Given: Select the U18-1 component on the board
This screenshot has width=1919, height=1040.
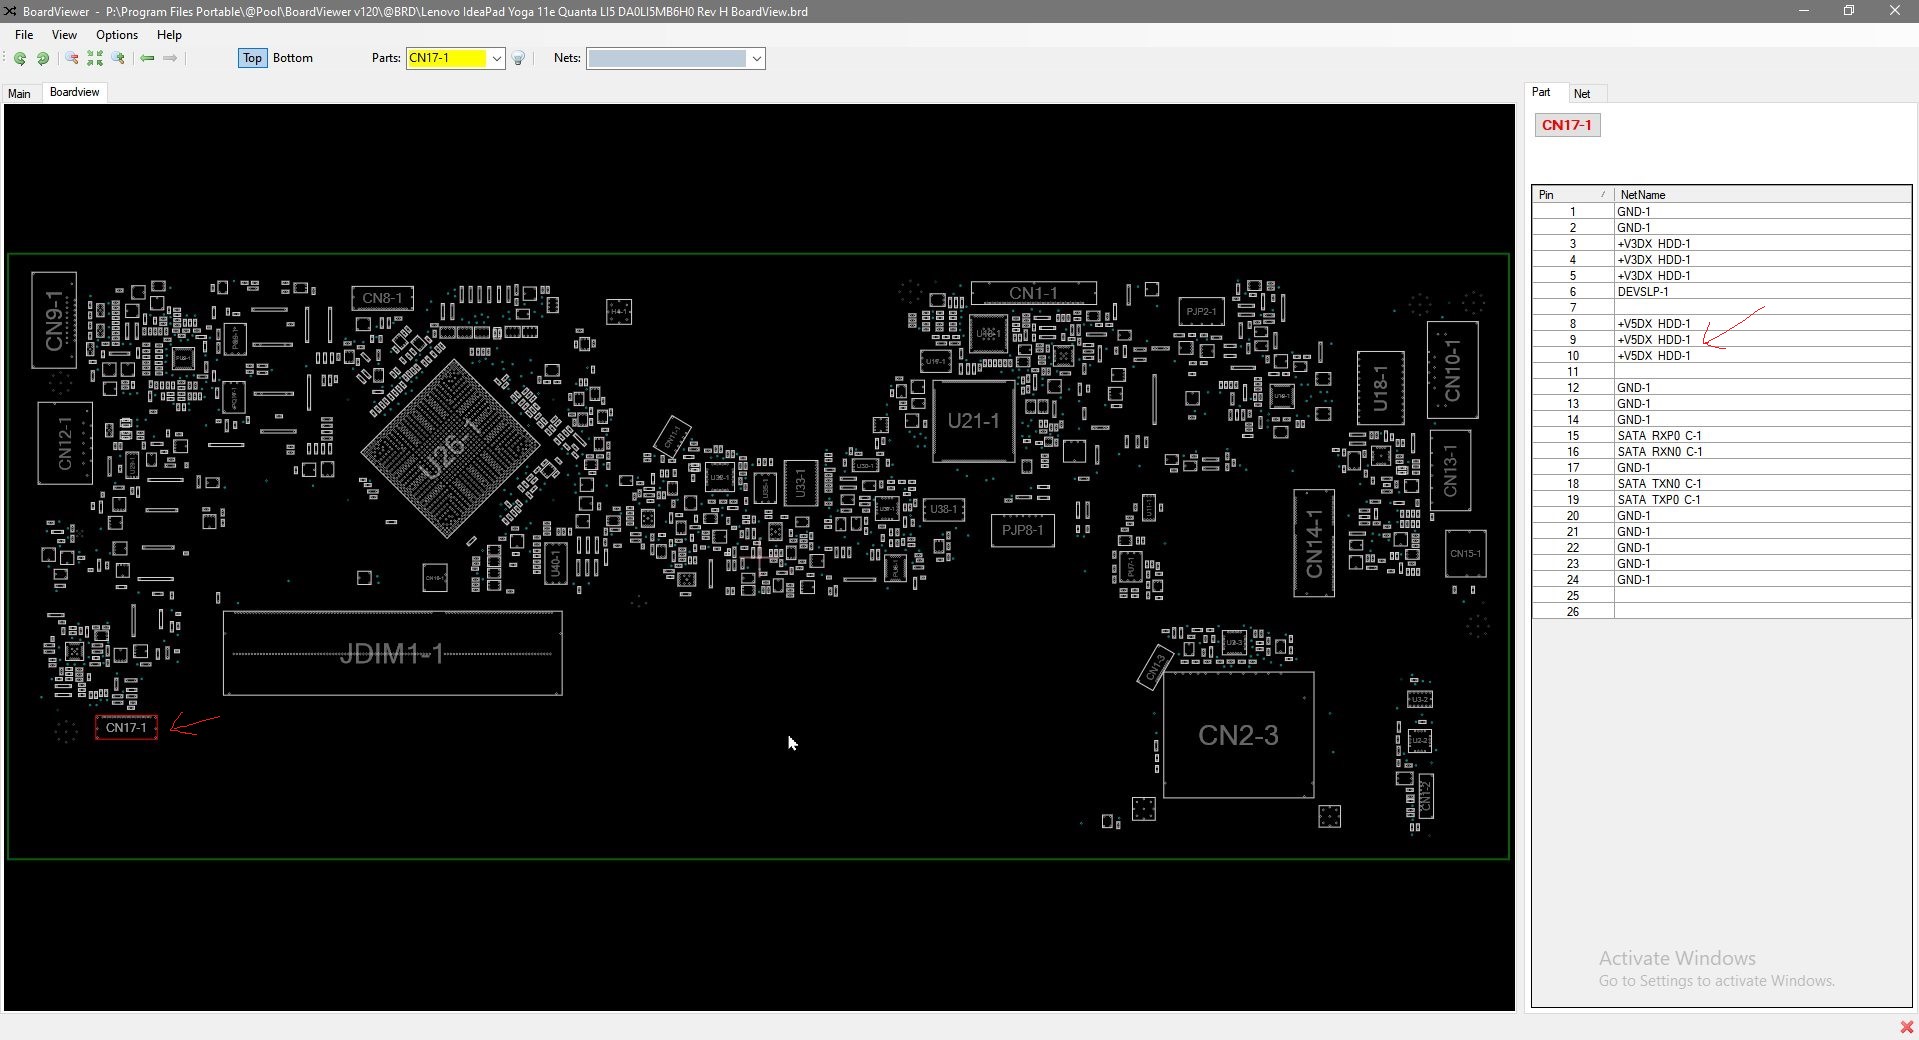Looking at the screenshot, I should [x=1380, y=388].
